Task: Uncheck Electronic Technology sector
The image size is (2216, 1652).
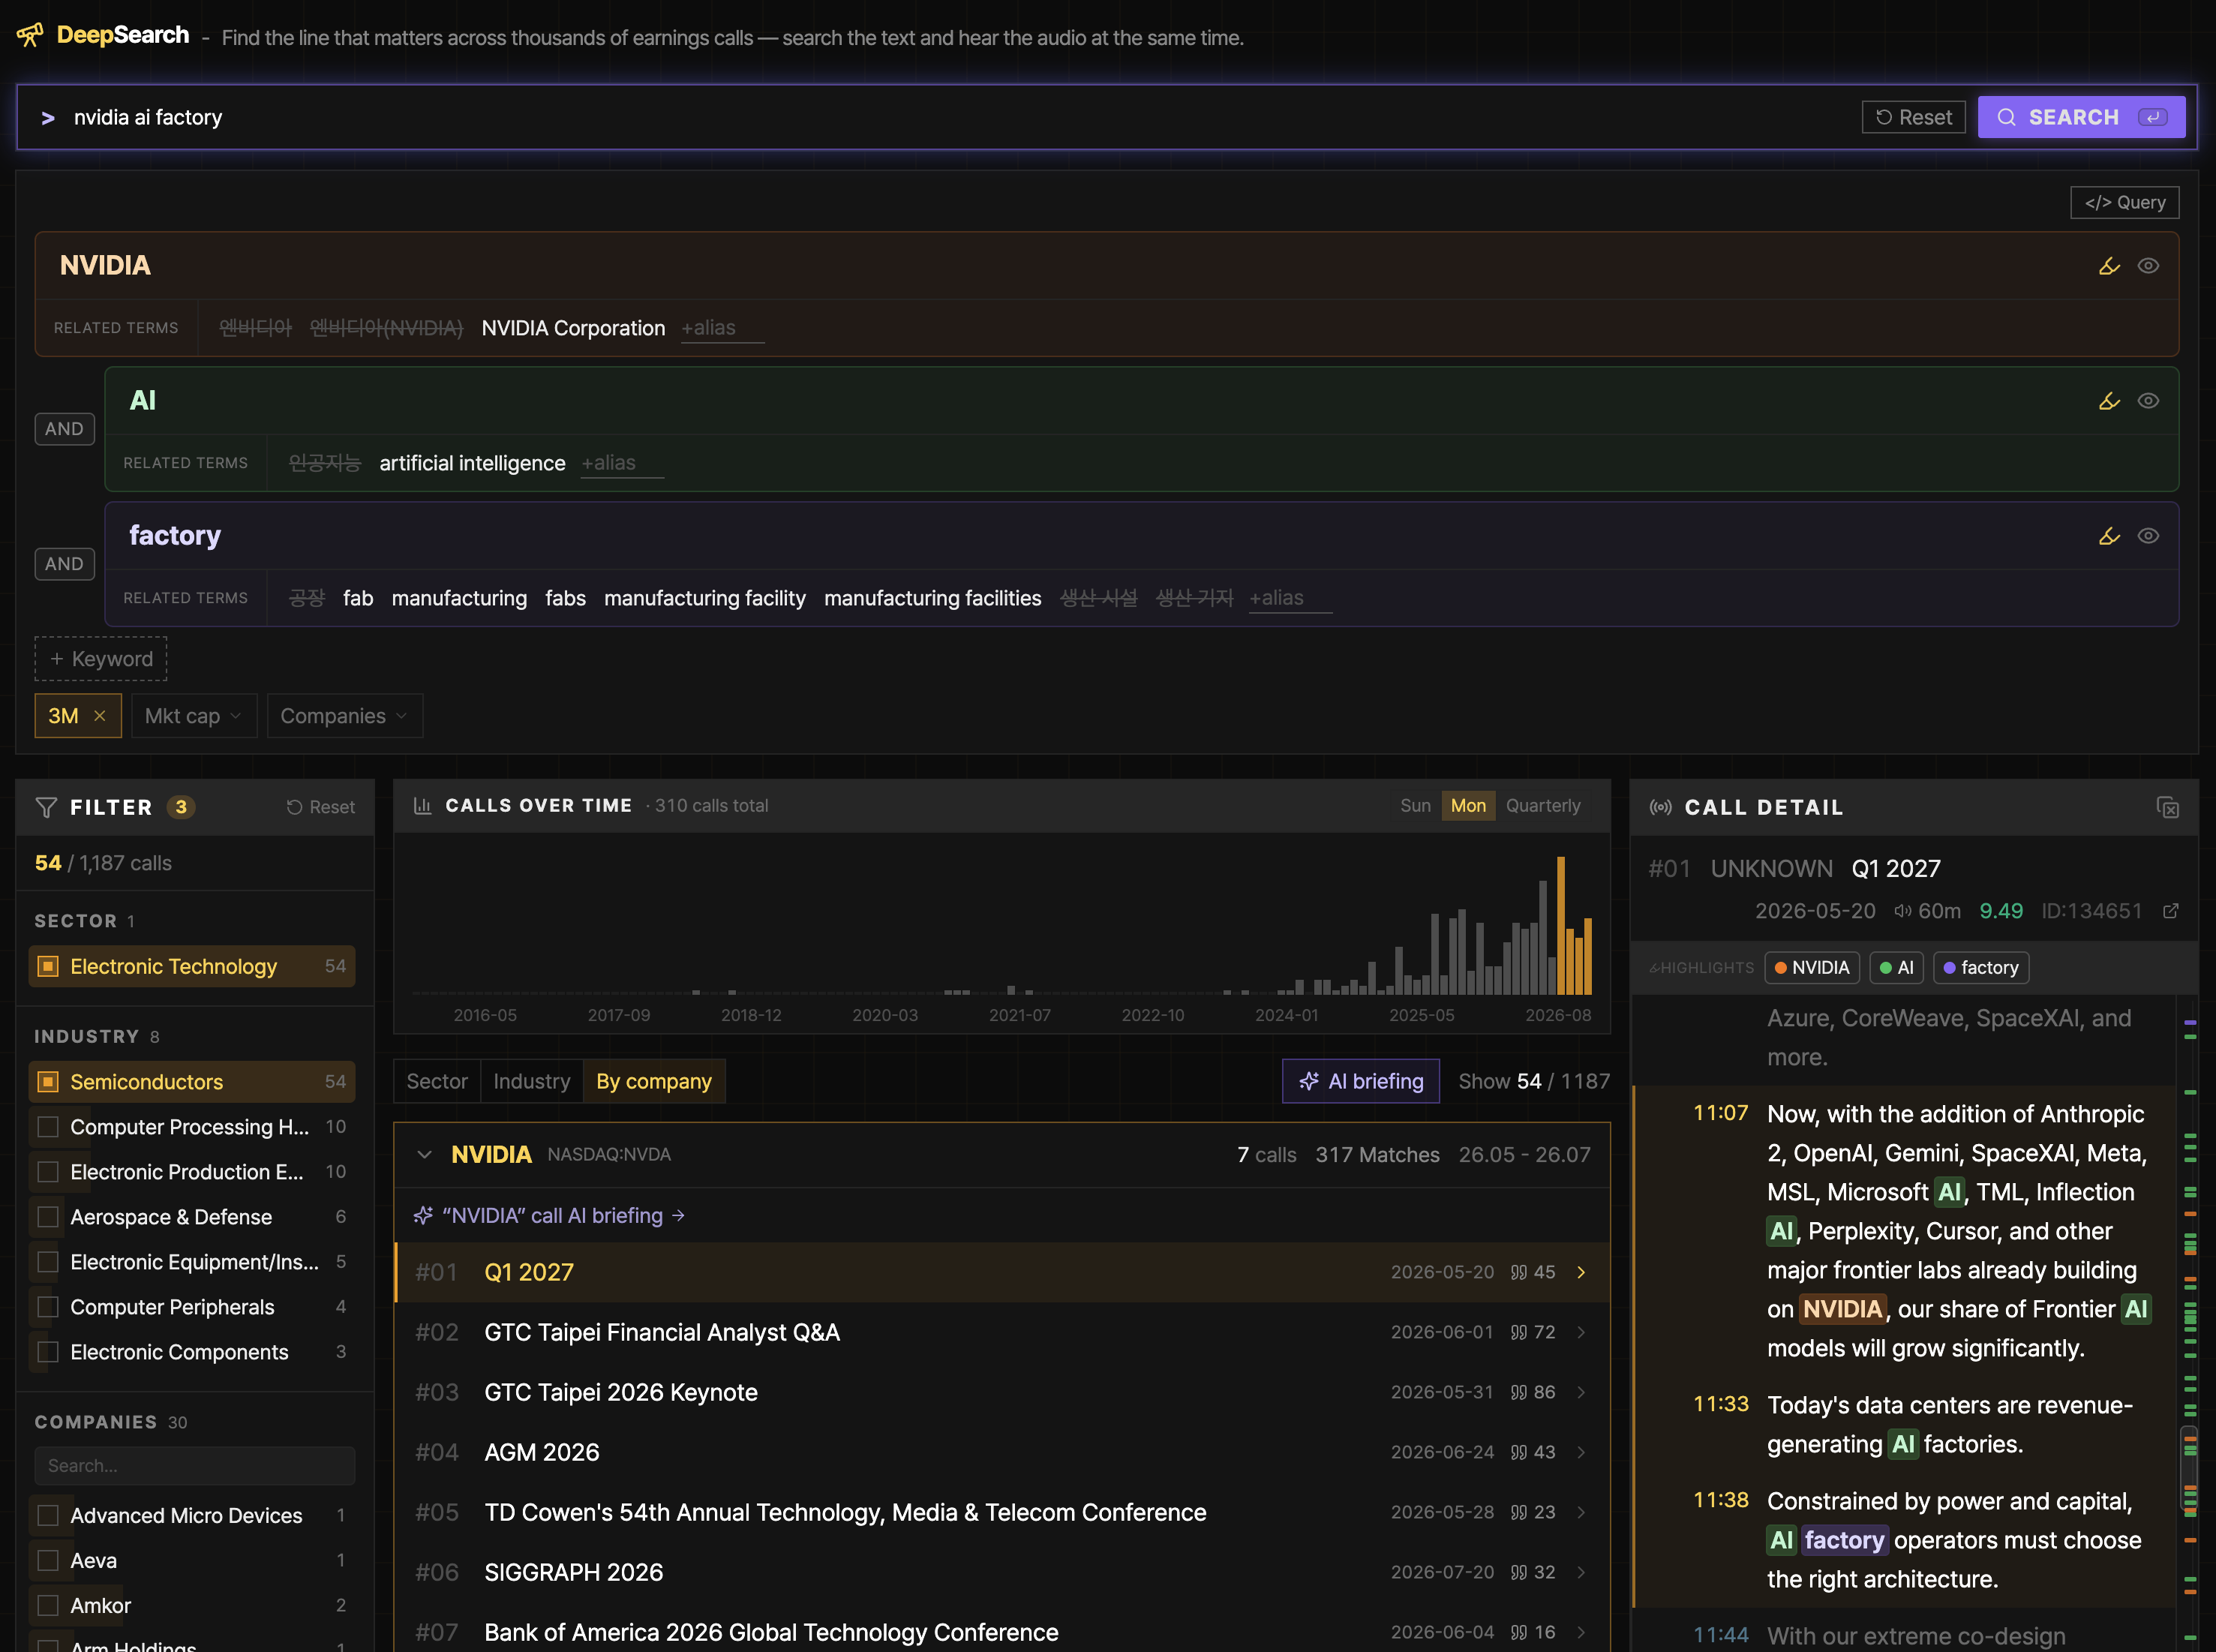Action: click(48, 967)
